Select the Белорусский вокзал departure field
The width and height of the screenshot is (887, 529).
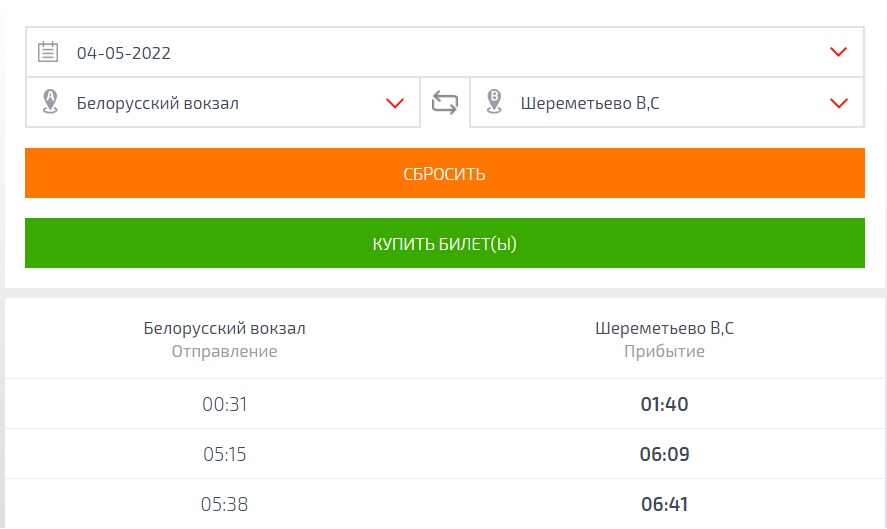click(x=158, y=103)
